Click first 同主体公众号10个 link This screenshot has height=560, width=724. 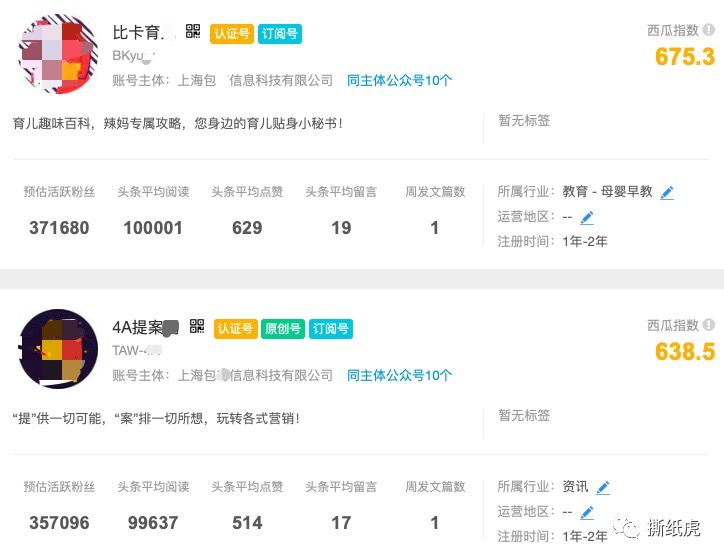click(399, 80)
